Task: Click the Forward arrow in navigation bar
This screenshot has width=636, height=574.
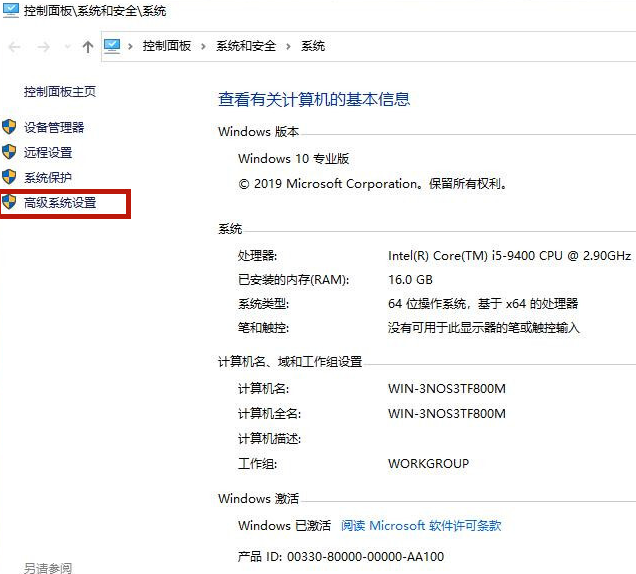Action: [x=43, y=47]
